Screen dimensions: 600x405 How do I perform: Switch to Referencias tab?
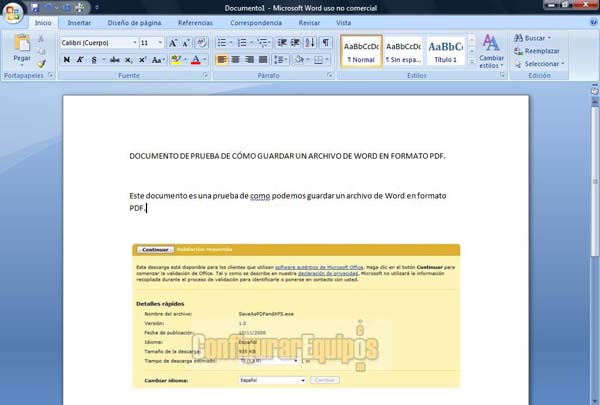click(x=195, y=23)
